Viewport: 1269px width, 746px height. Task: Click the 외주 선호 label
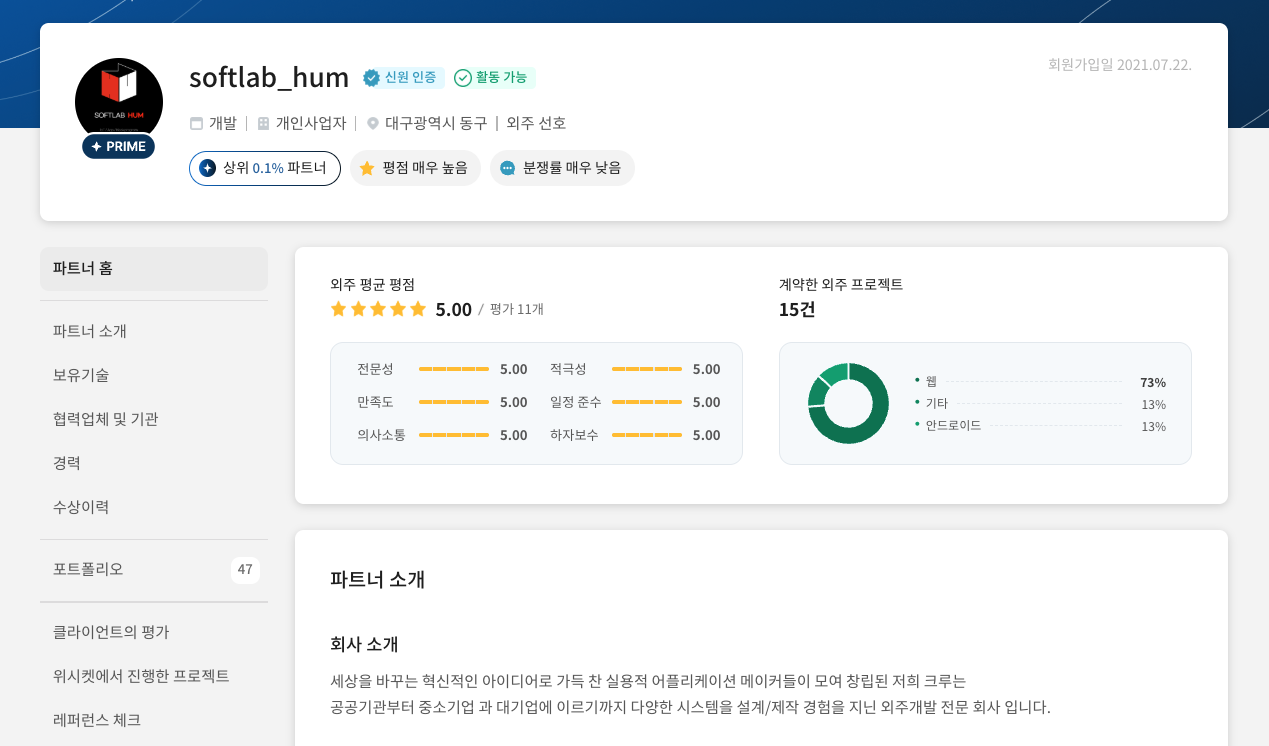(x=536, y=123)
